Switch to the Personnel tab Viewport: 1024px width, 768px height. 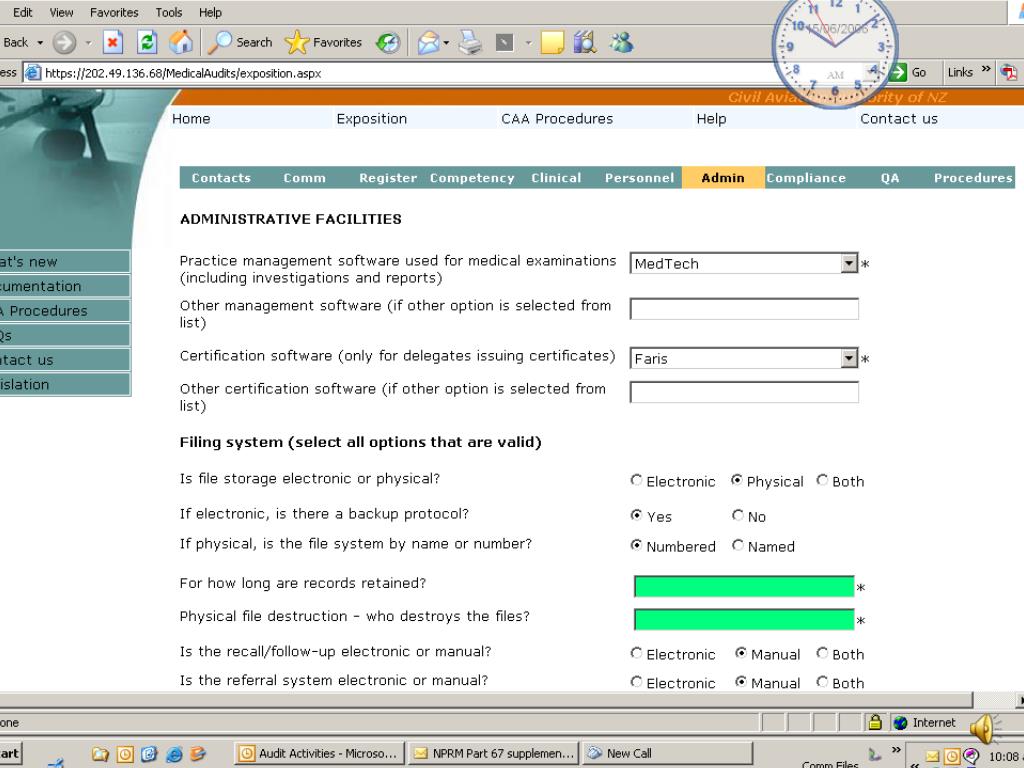click(x=639, y=178)
